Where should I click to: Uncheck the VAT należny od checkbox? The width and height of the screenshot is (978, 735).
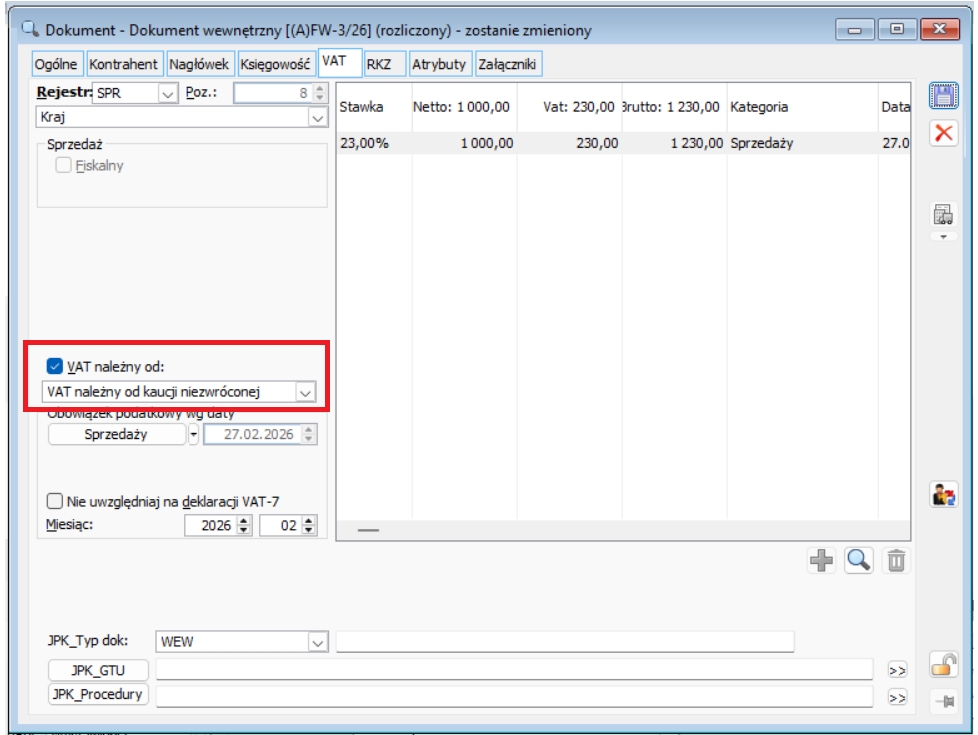pos(56,366)
